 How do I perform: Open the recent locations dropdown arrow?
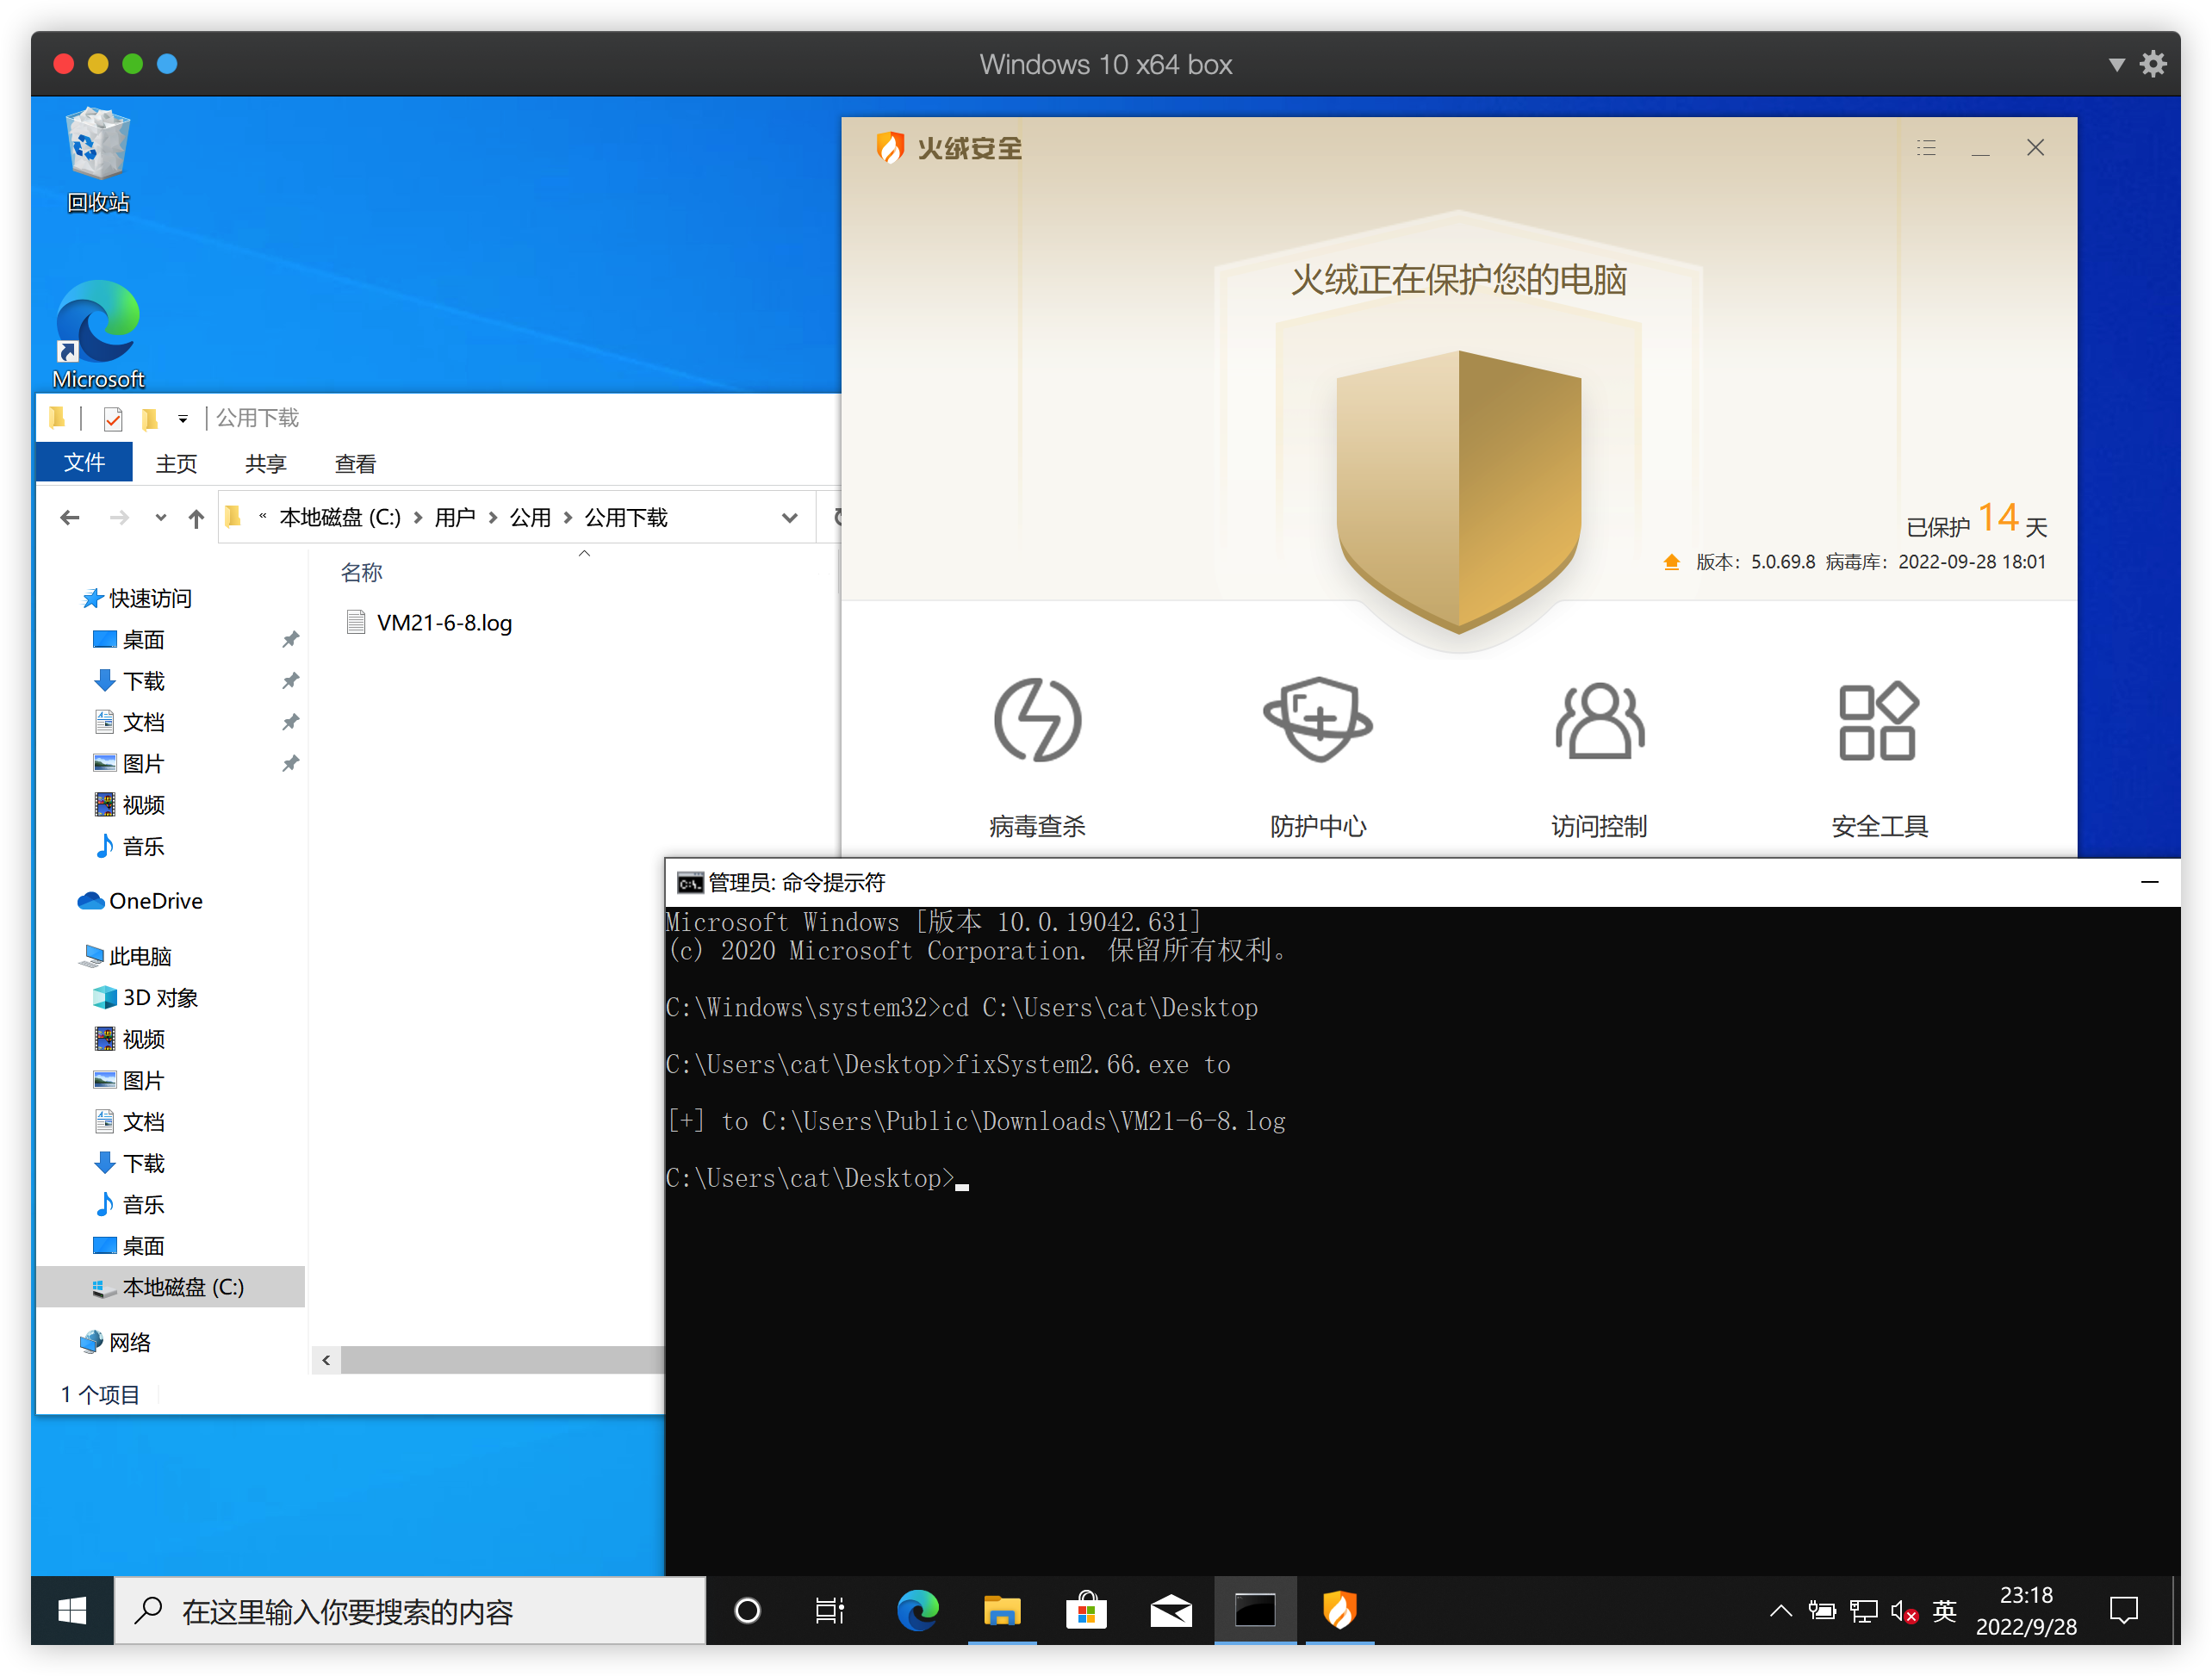point(160,518)
